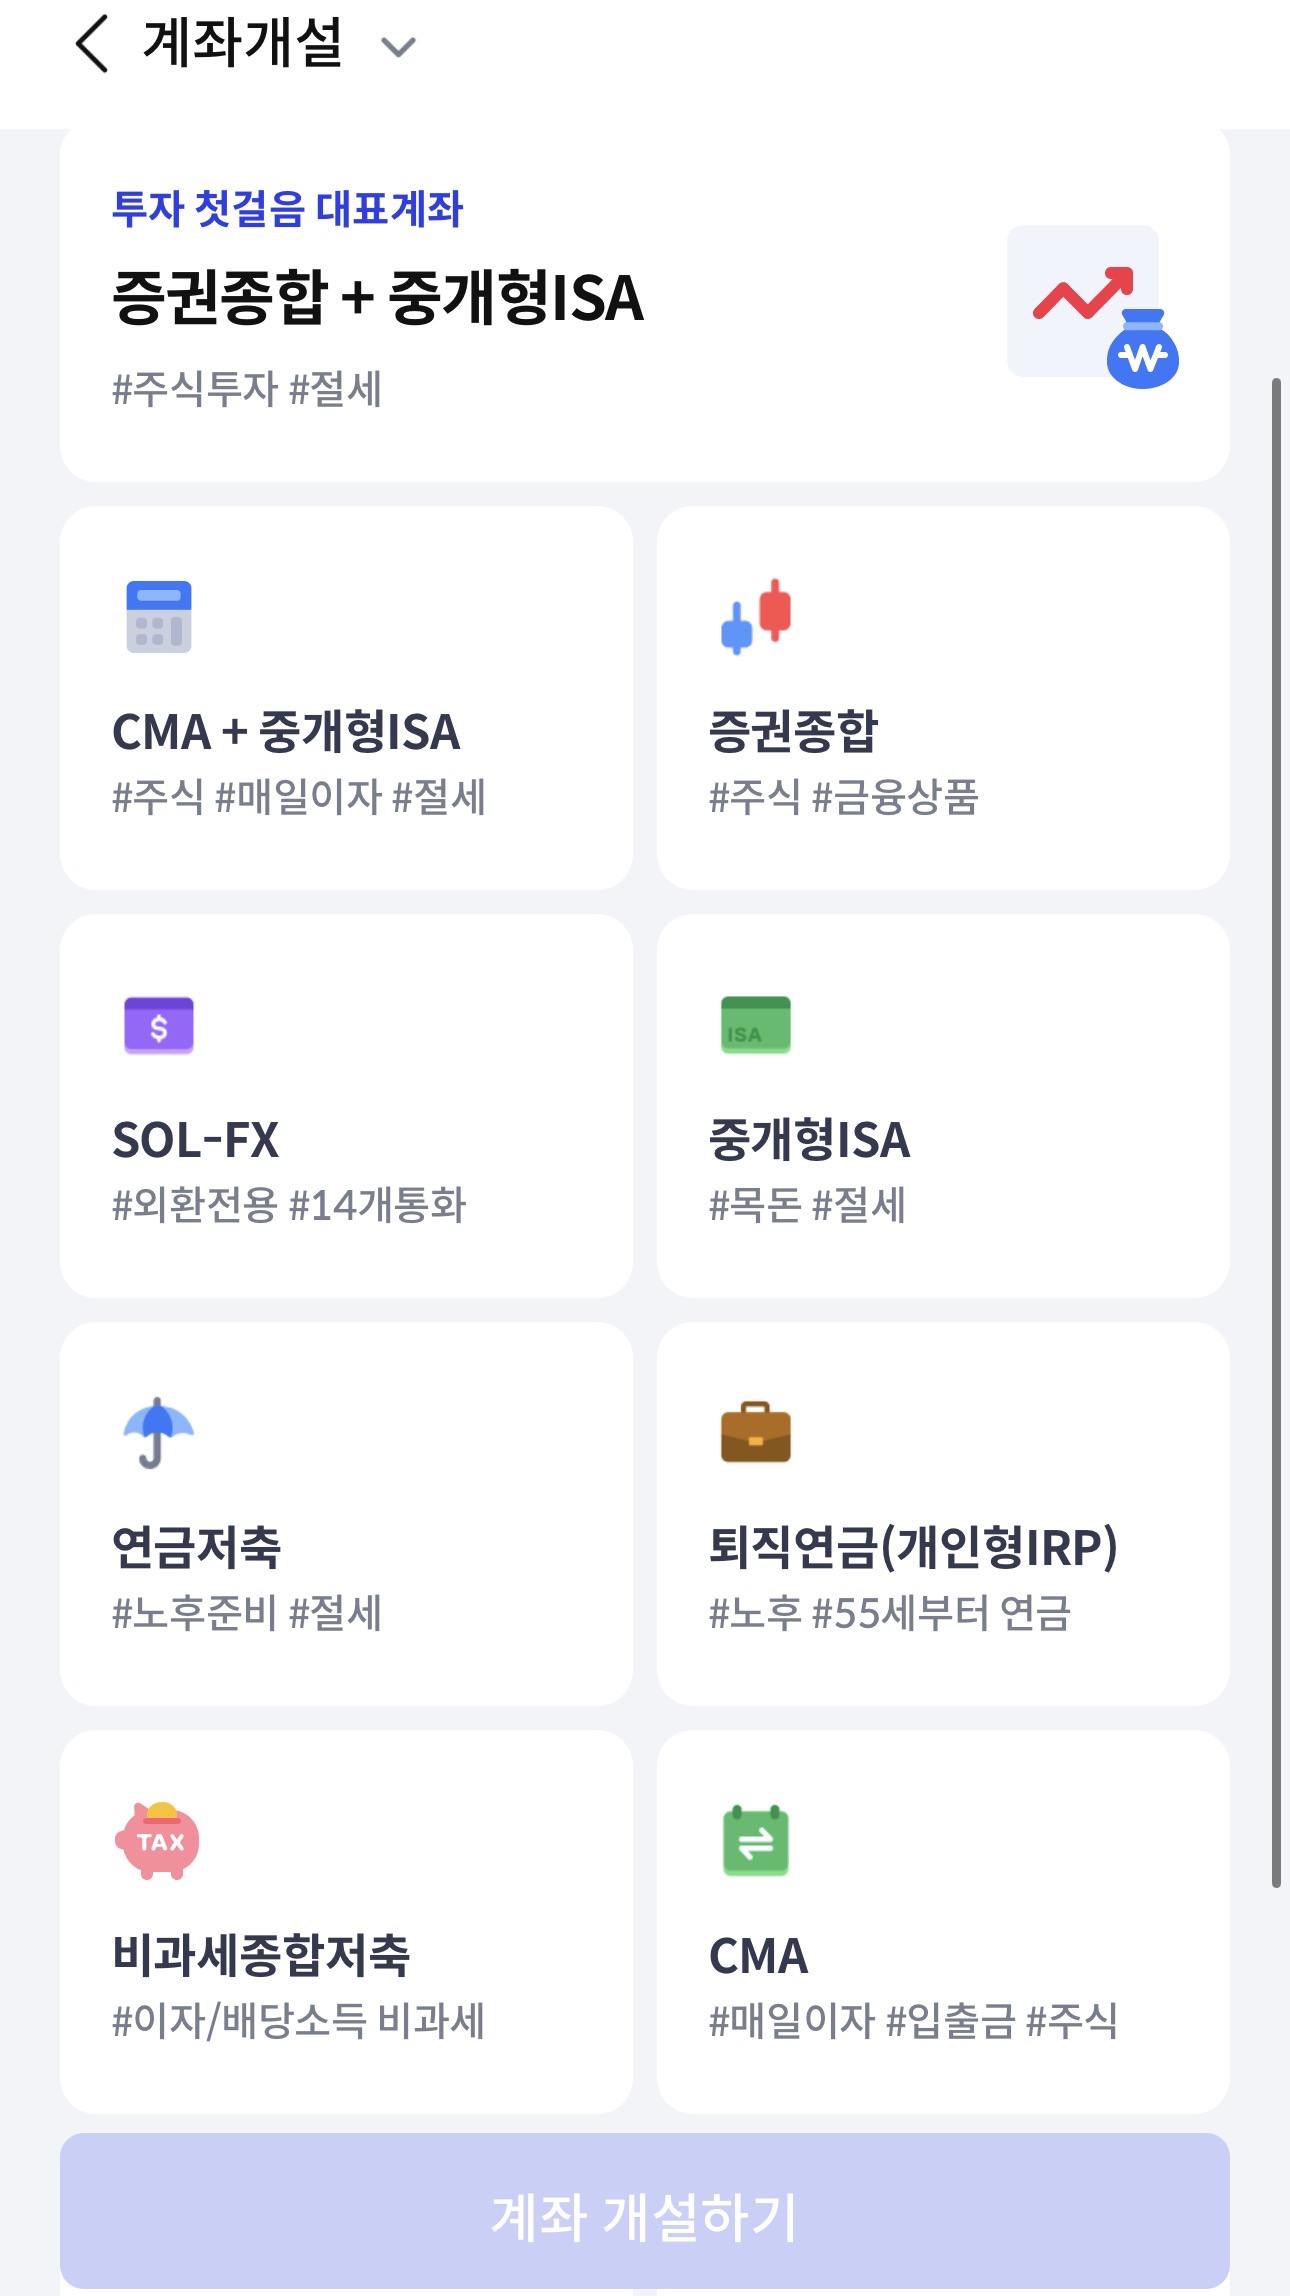Tap the CMA+중개형ISA calculator icon
The width and height of the screenshot is (1290, 2296).
click(x=158, y=617)
